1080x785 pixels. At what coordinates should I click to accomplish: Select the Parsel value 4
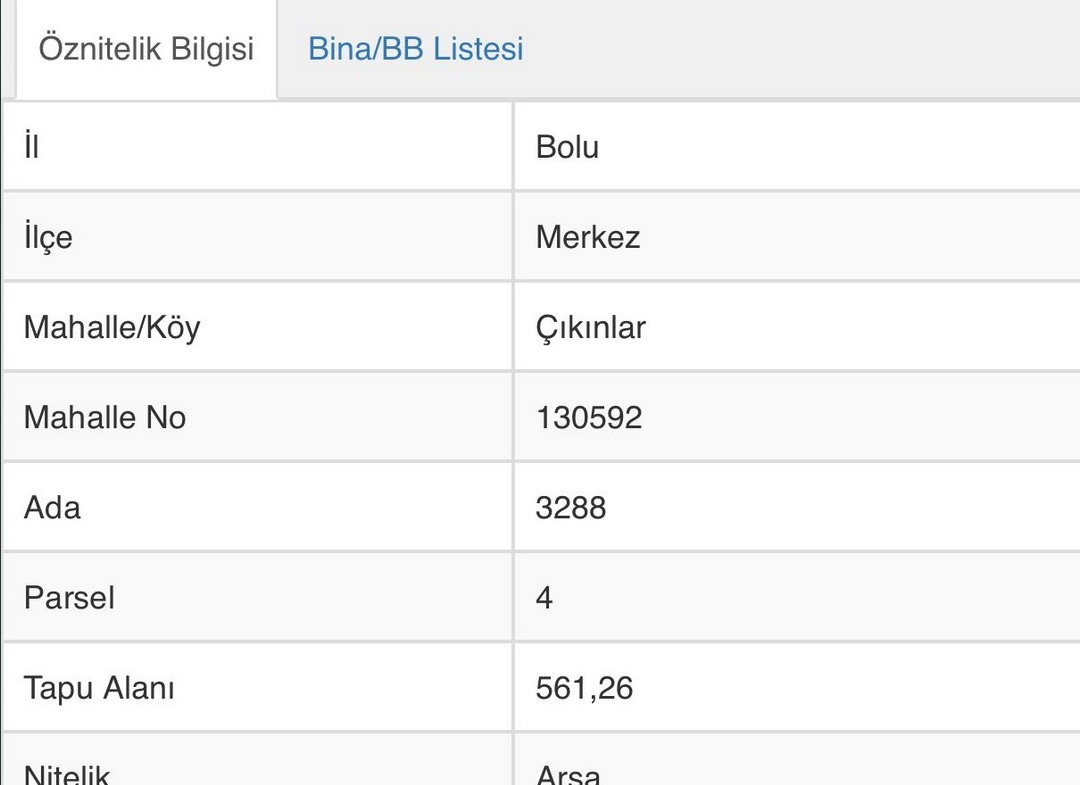click(x=544, y=598)
